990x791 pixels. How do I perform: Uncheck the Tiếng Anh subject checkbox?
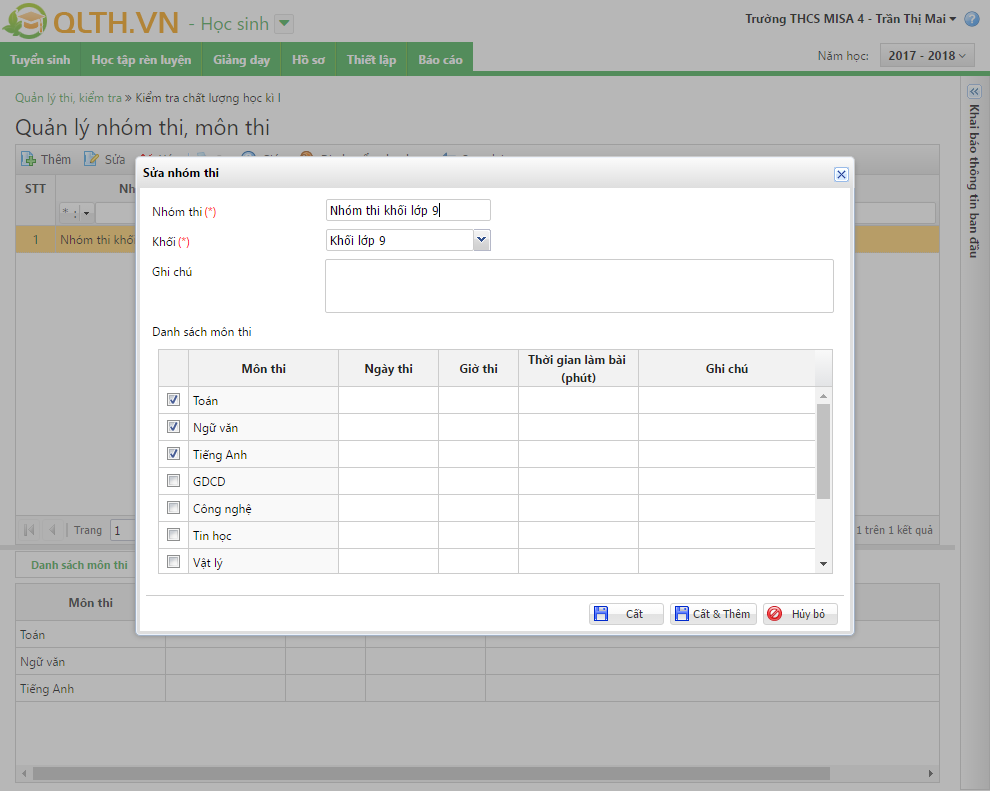pos(173,453)
